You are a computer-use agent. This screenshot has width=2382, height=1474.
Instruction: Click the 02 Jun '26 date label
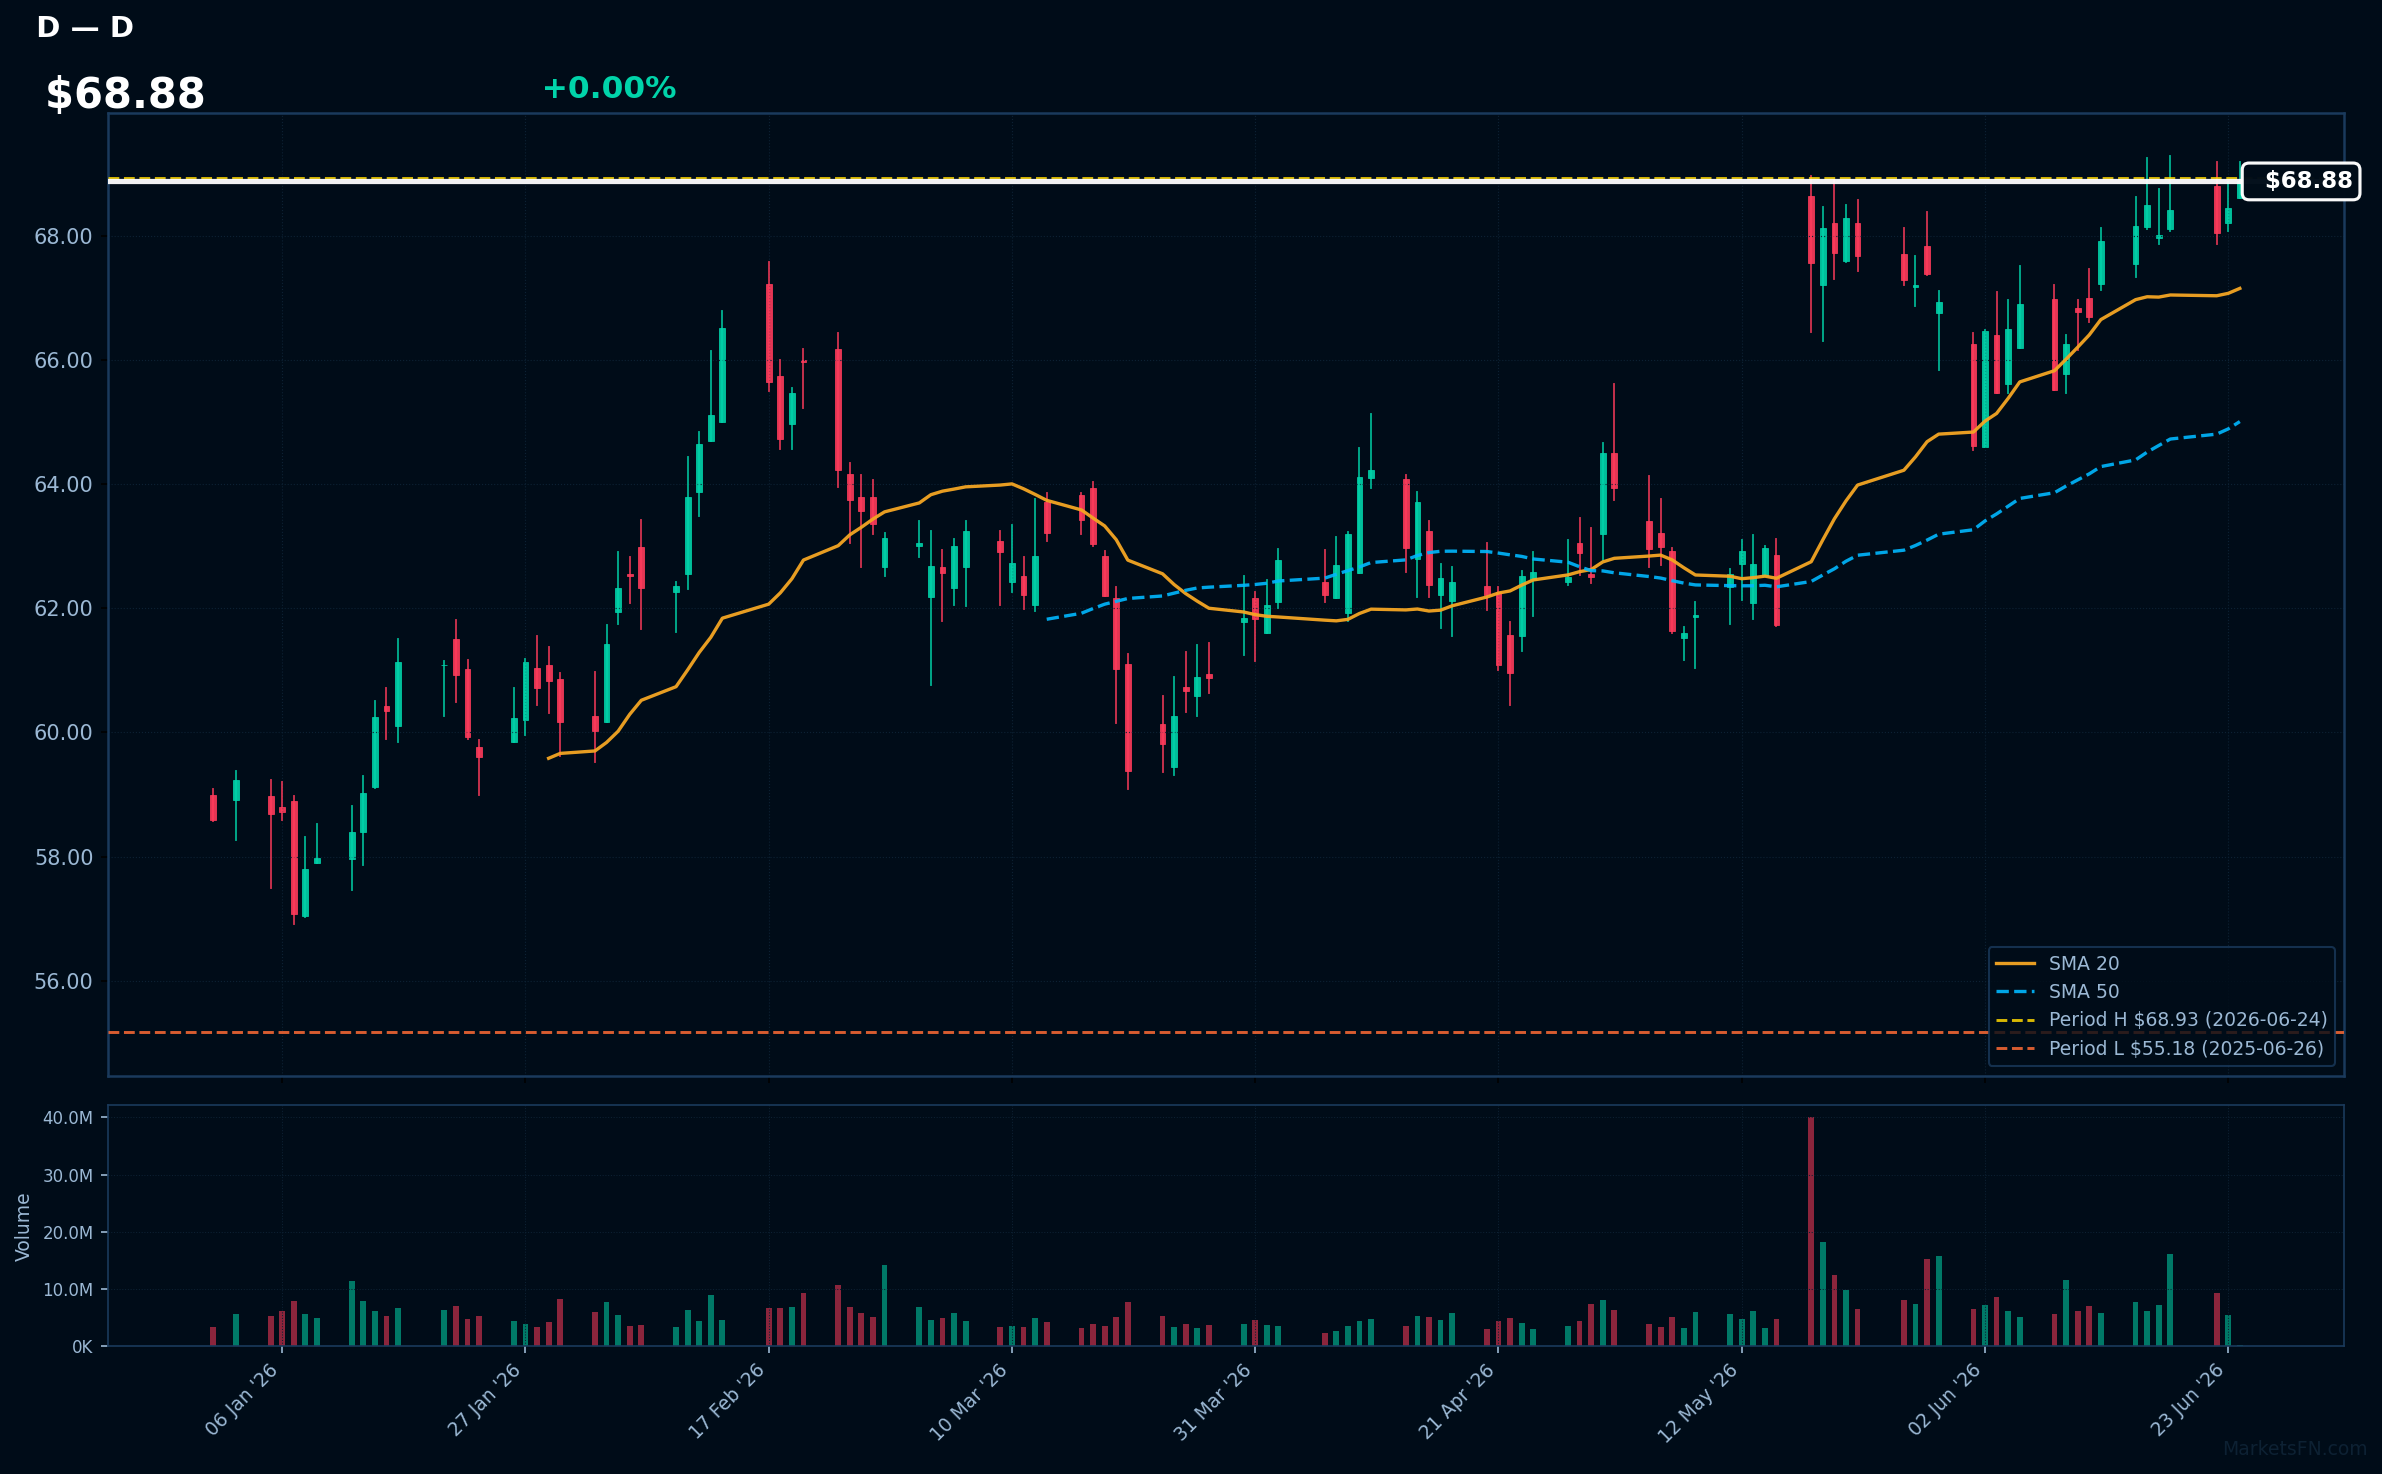[1944, 1400]
